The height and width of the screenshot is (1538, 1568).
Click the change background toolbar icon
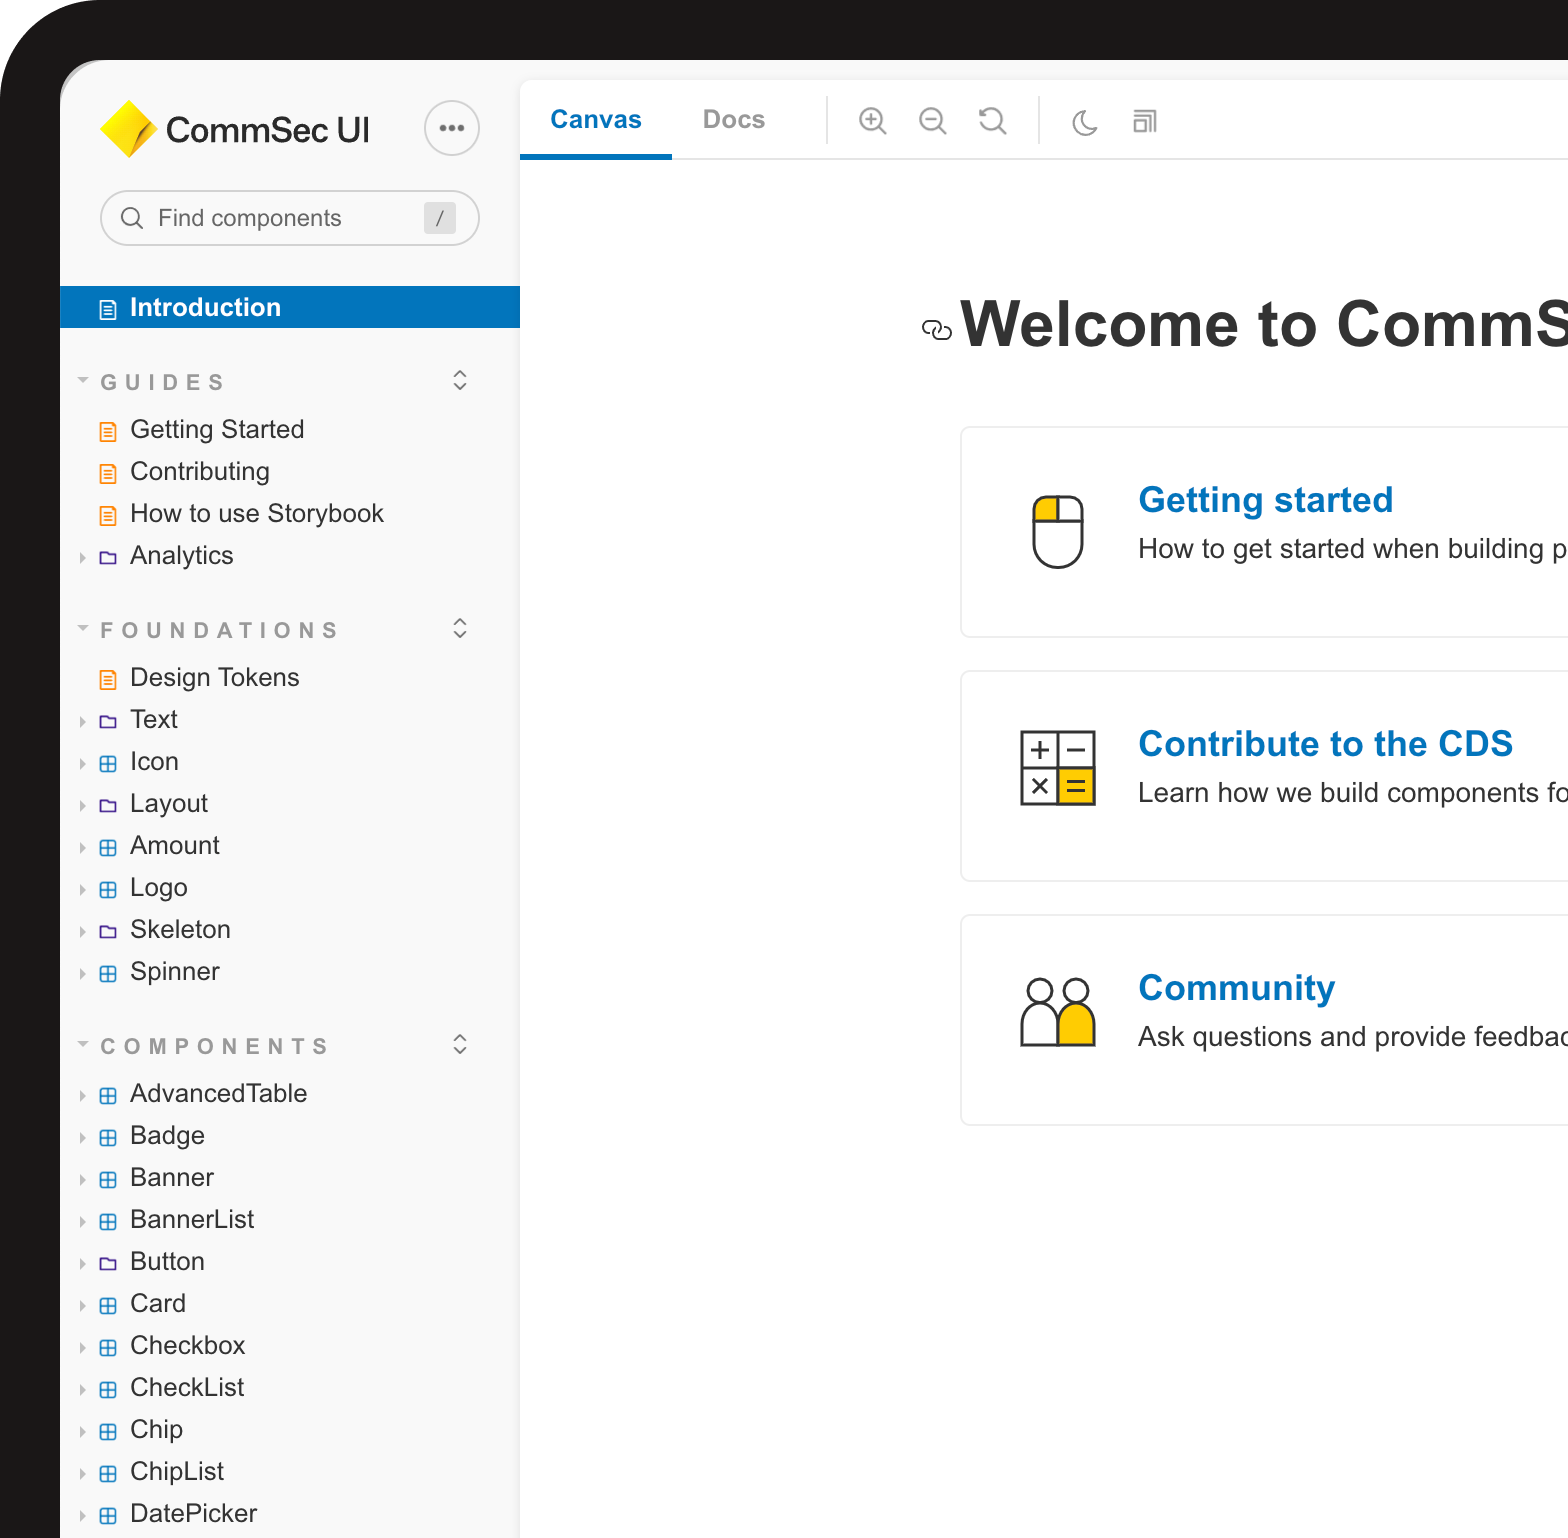pyautogui.click(x=1145, y=122)
